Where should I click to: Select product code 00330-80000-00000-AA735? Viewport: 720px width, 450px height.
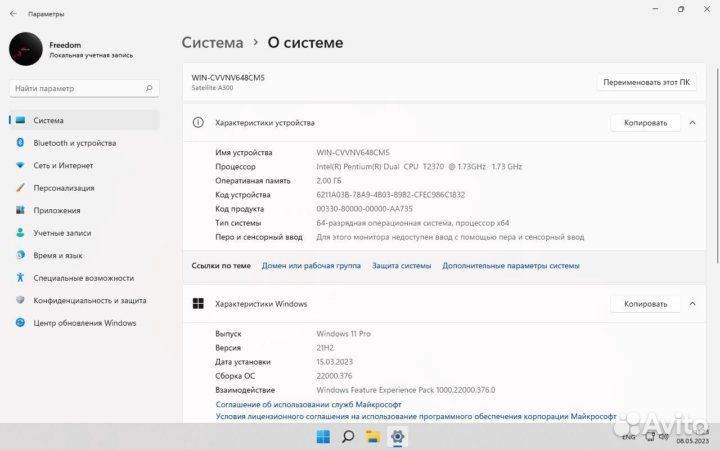(364, 209)
